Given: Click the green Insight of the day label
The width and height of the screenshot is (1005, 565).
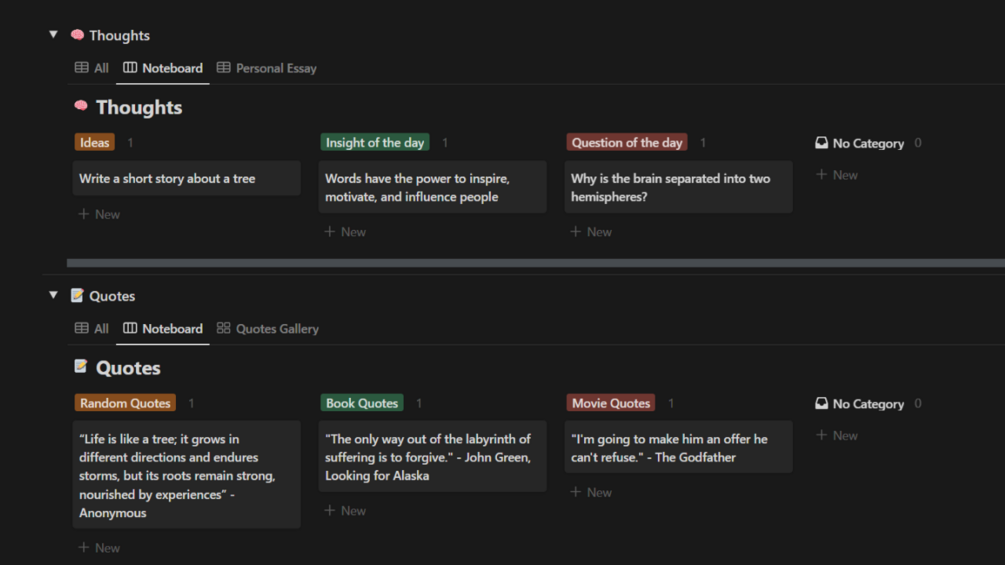Looking at the screenshot, I should [x=374, y=143].
